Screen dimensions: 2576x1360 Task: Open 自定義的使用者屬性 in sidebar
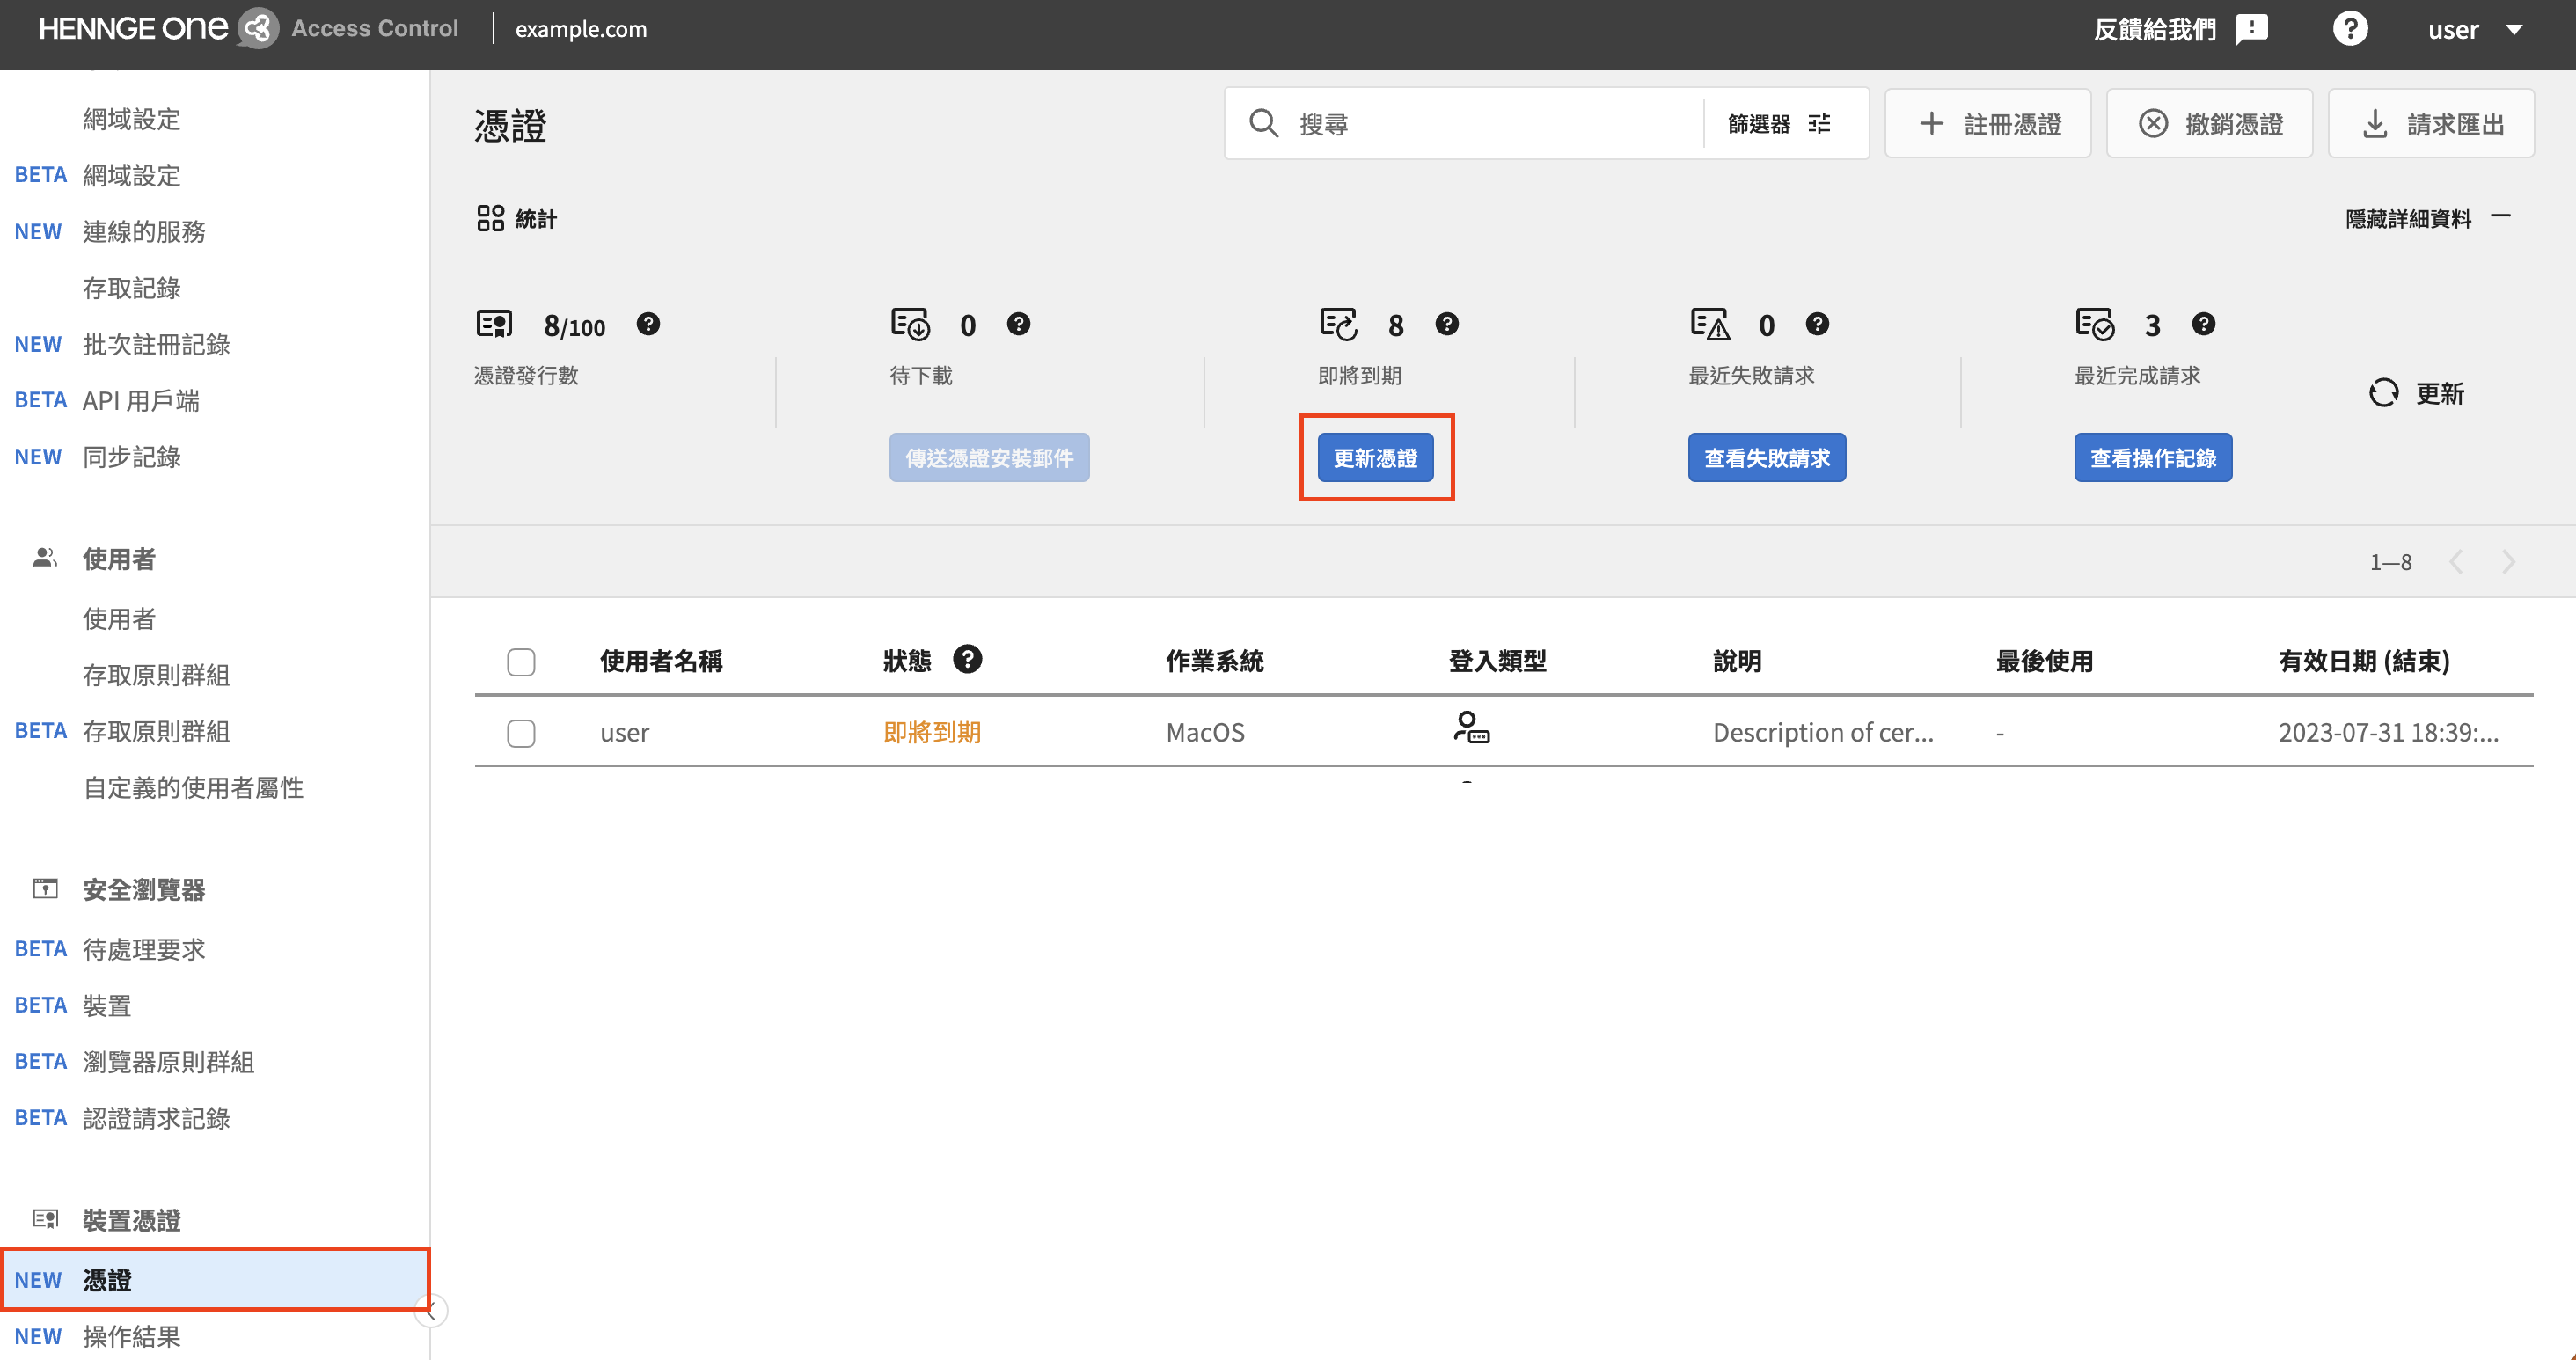[193, 787]
